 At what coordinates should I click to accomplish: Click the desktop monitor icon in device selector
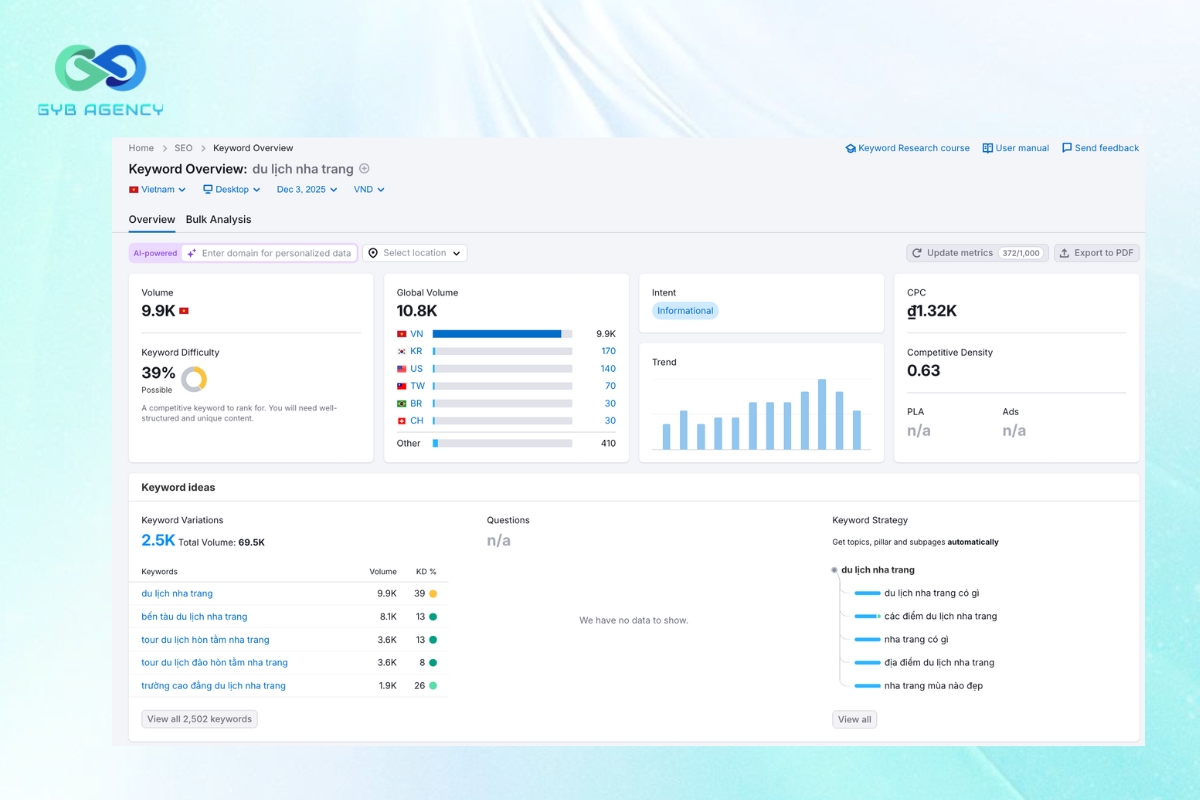click(208, 189)
